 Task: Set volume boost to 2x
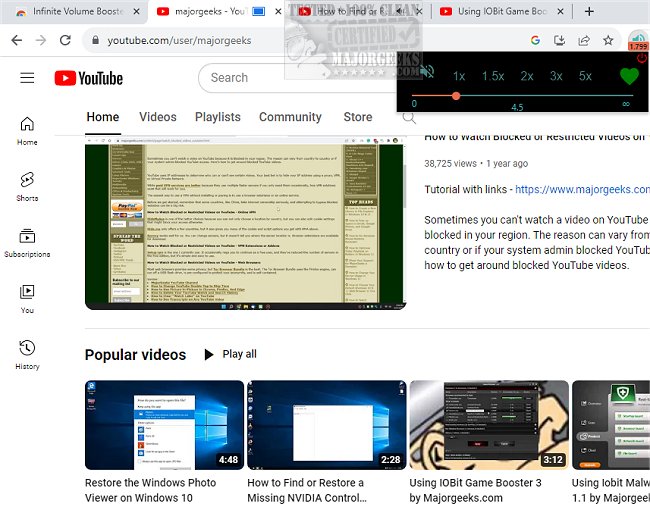pyautogui.click(x=527, y=76)
